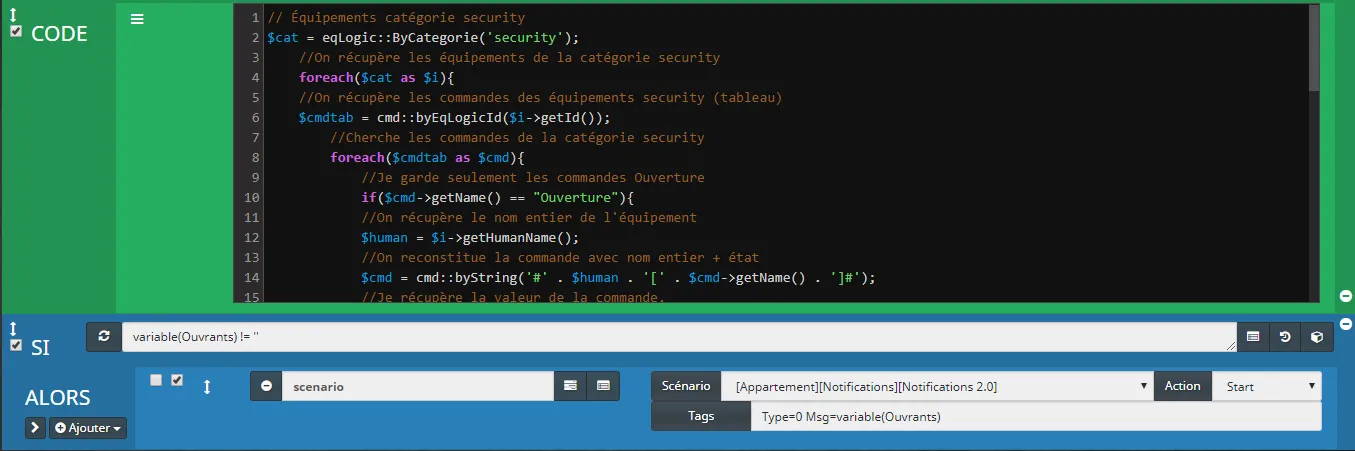The image size is (1355, 451).
Task: Untick the checked checkbox in scenario action row
Action: pyautogui.click(x=177, y=380)
